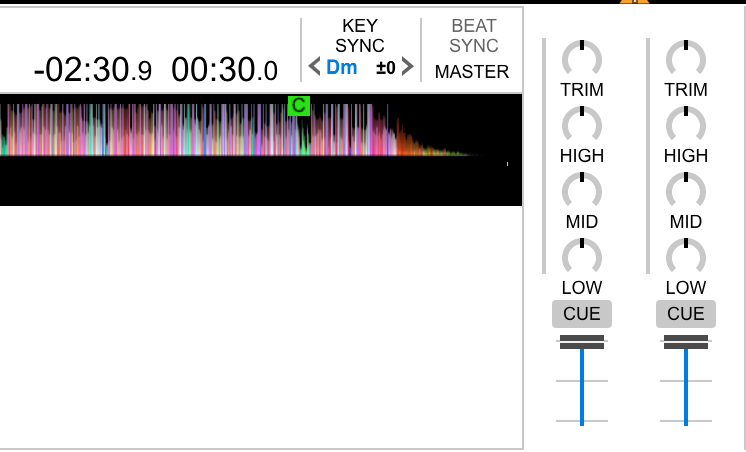The width and height of the screenshot is (746, 452).
Task: Click the remaining time display -02:30.9
Action: pyautogui.click(x=93, y=70)
